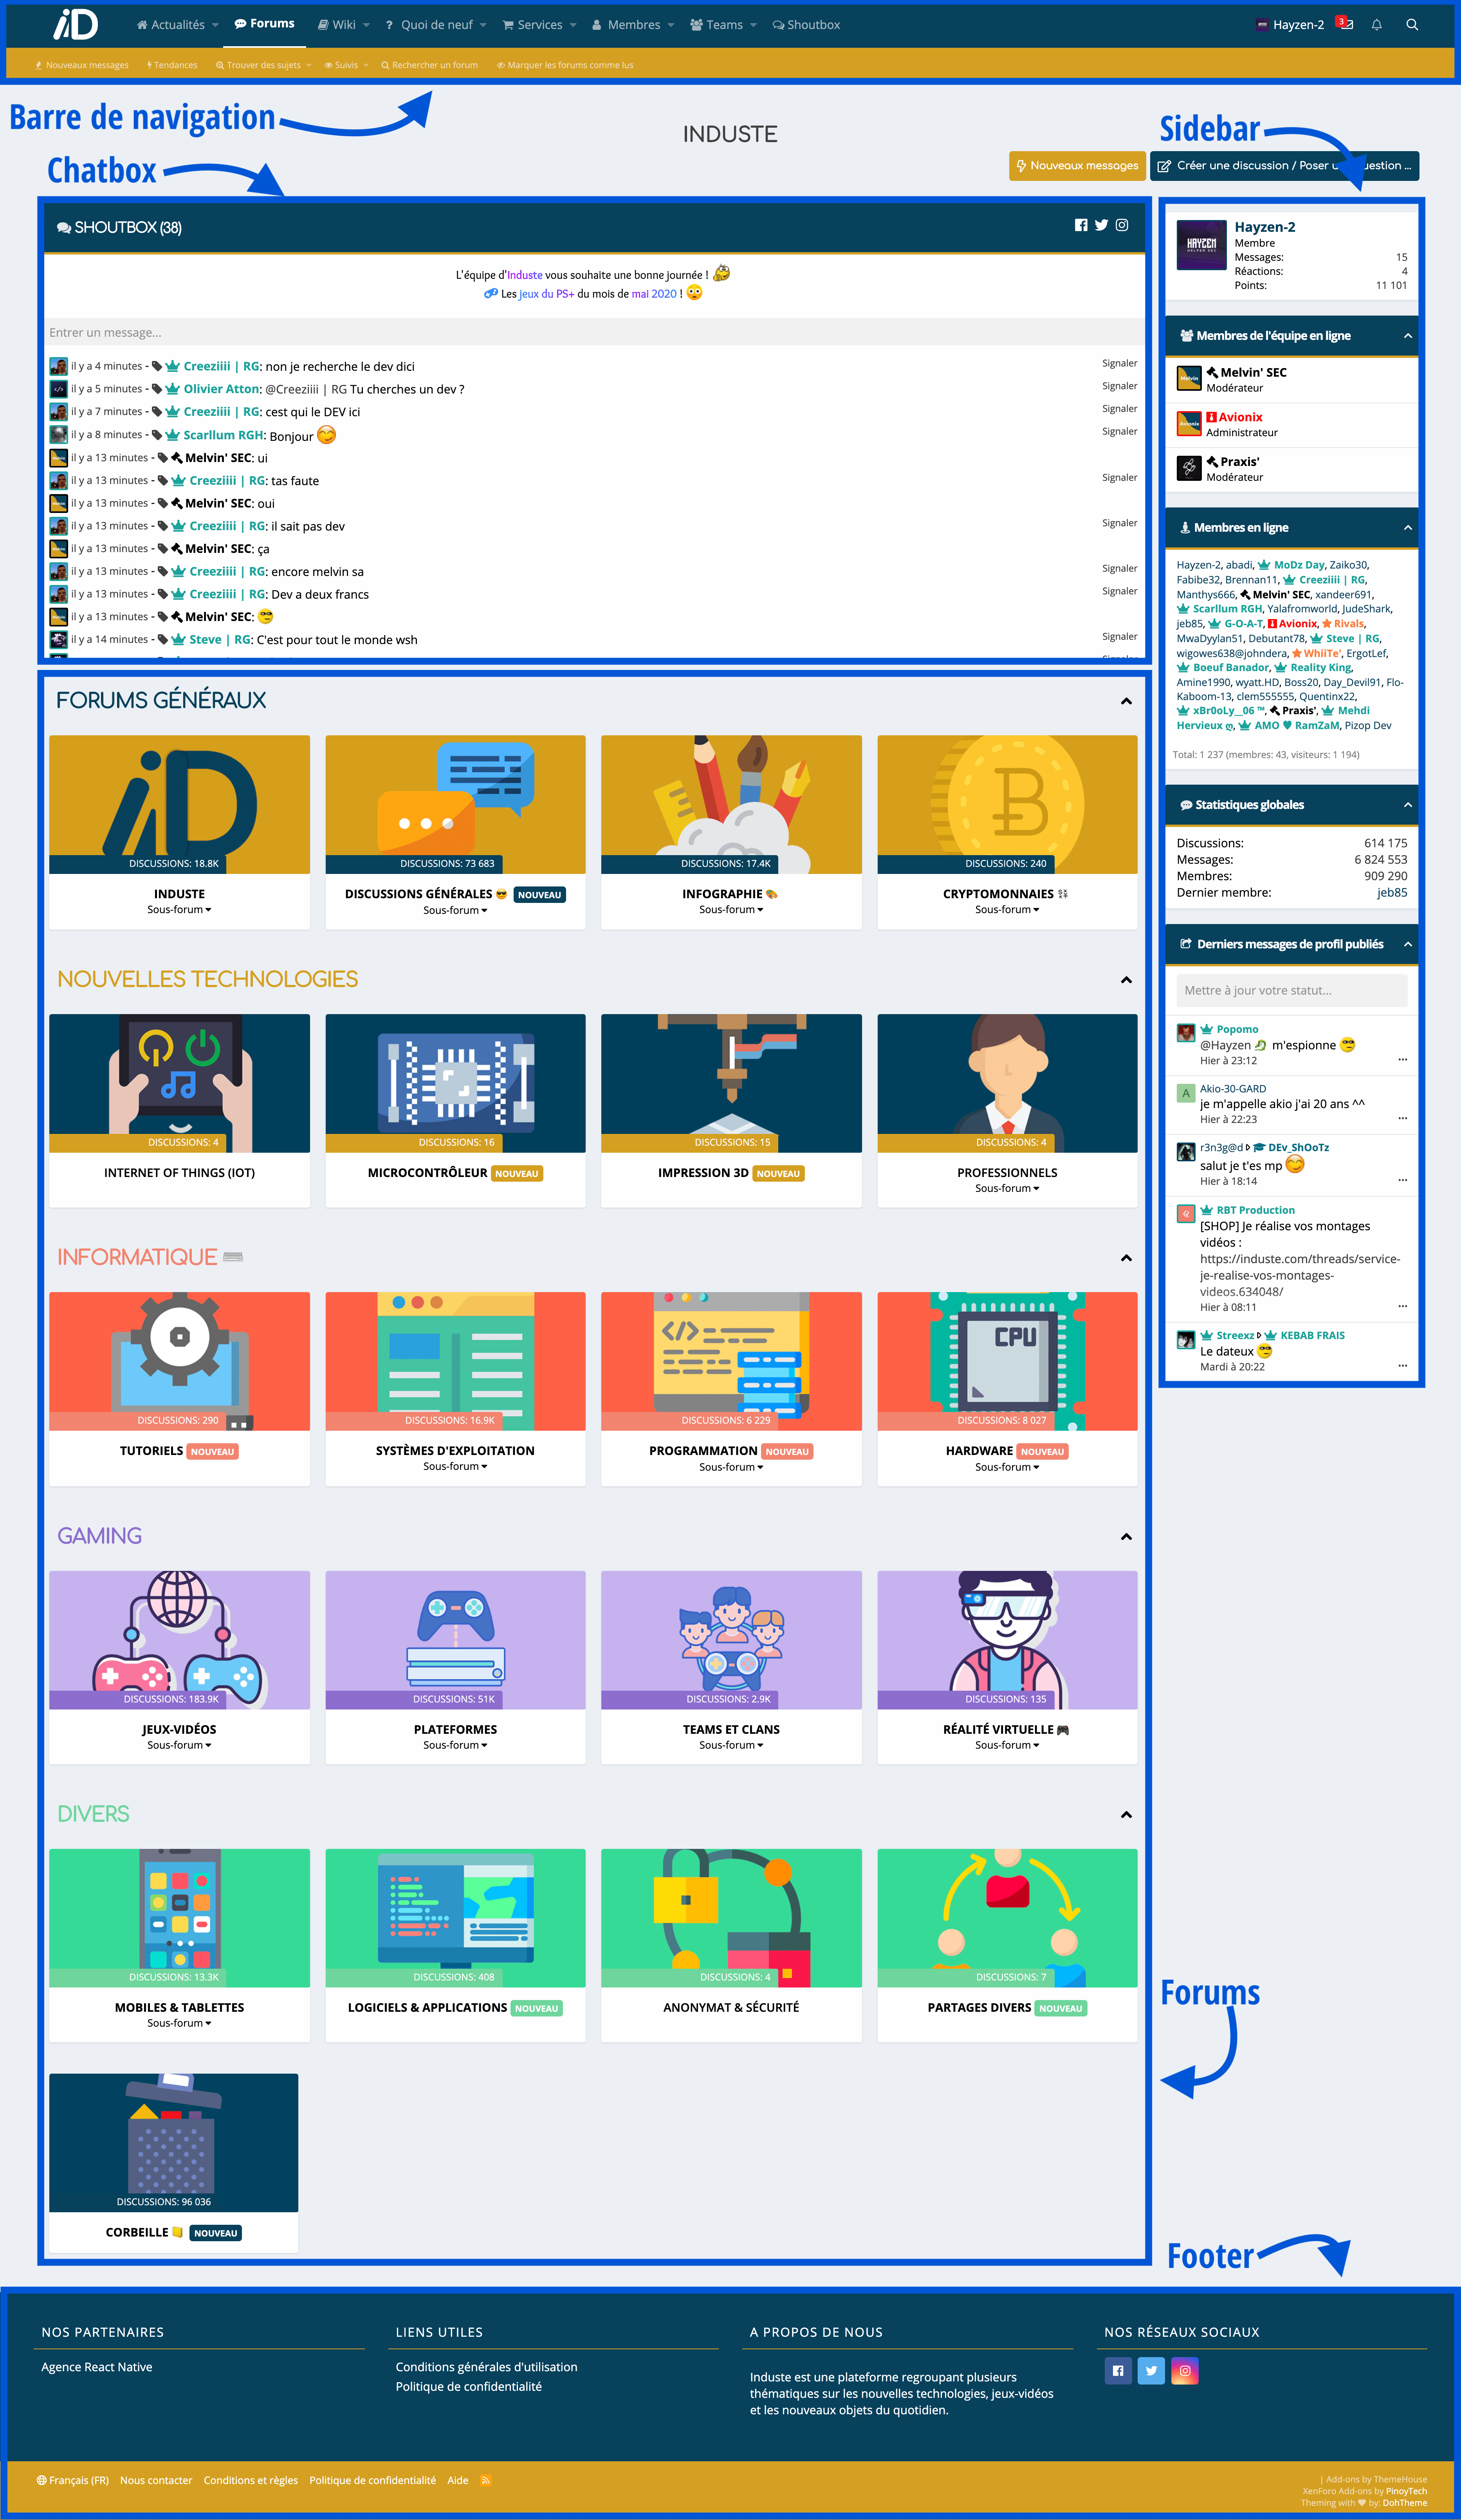Click the footer Facebook social button
This screenshot has height=2520, width=1461.
(x=1118, y=2370)
